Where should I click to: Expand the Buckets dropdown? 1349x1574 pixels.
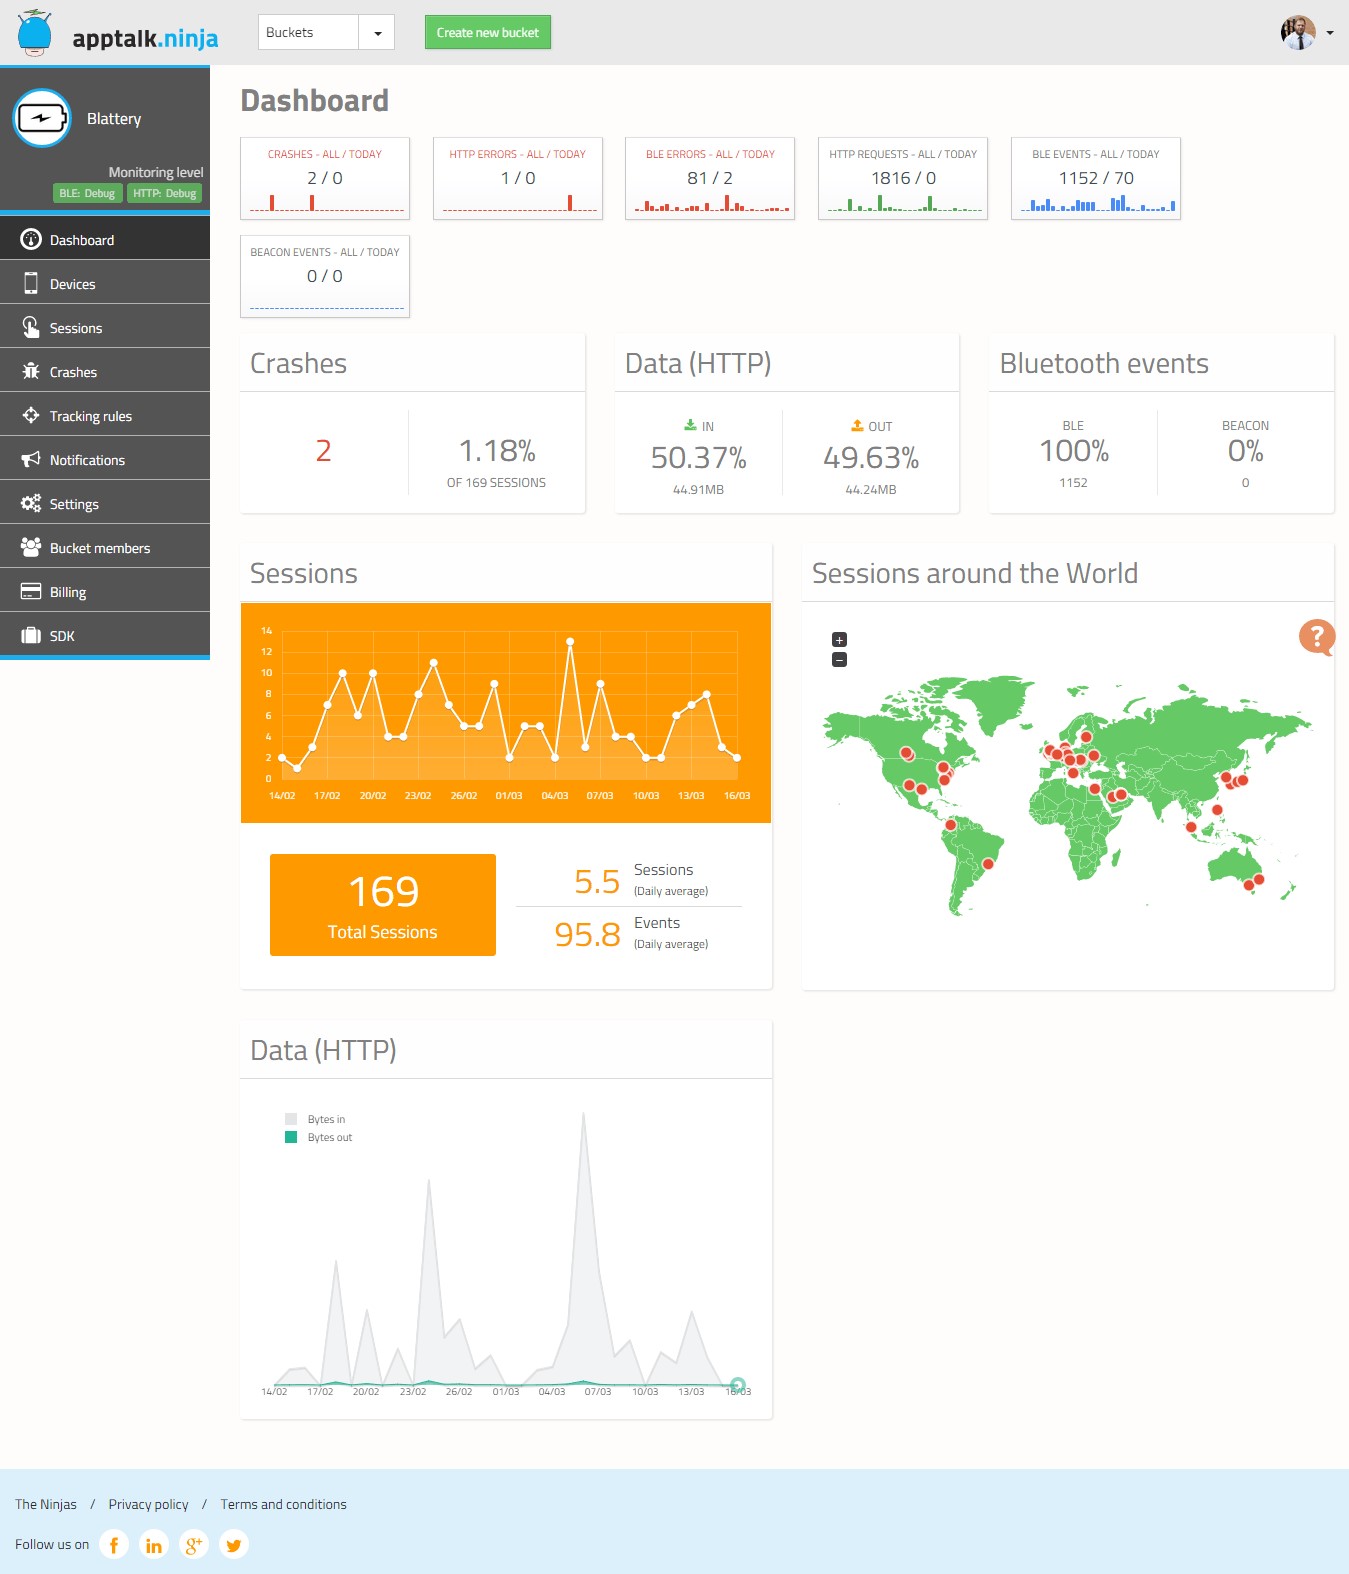(377, 33)
